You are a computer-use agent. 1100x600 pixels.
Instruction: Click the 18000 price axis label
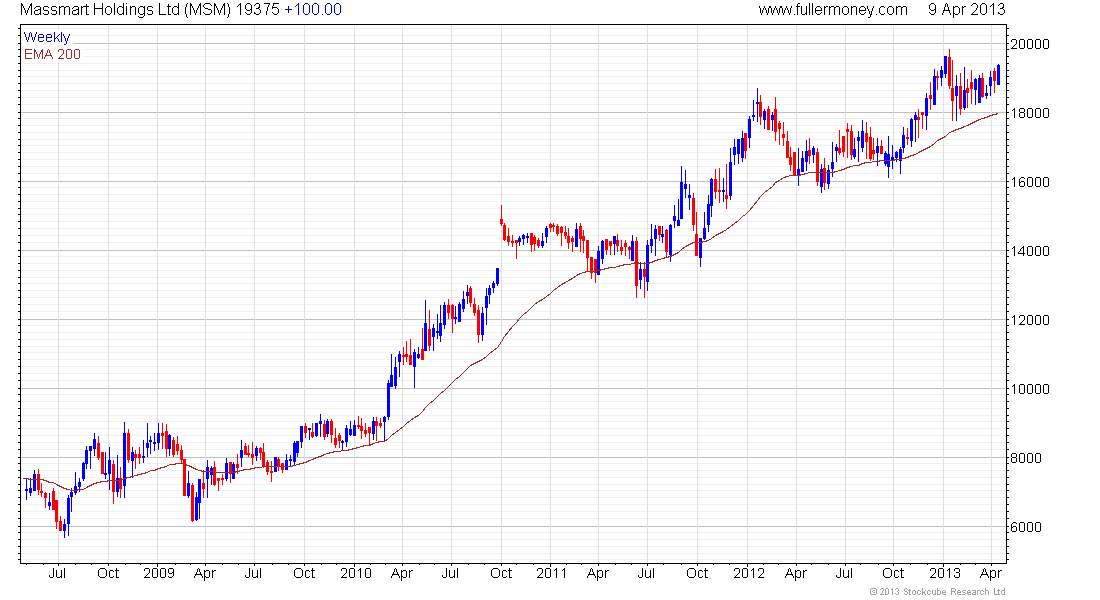(x=1030, y=113)
